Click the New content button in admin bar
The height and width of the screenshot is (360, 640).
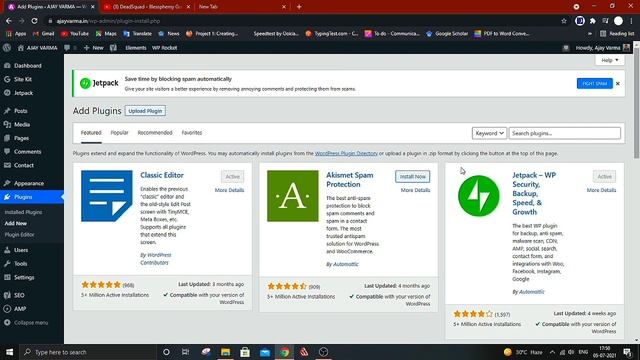93,48
